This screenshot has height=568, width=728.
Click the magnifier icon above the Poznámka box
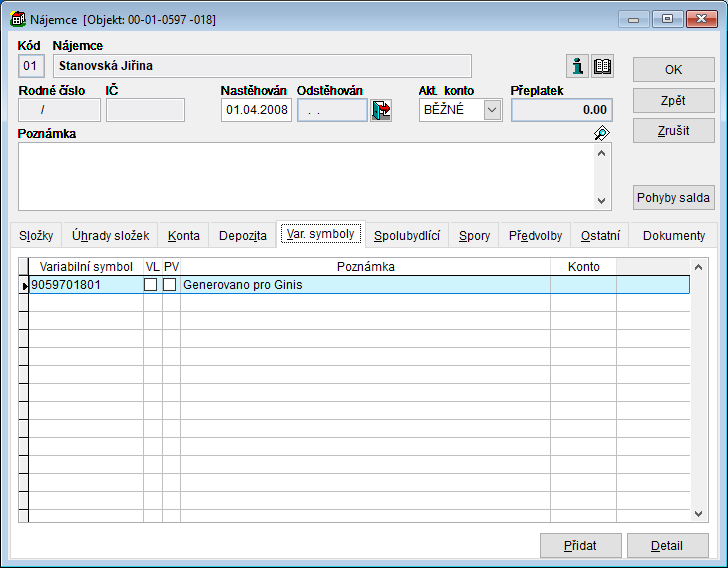coord(601,133)
